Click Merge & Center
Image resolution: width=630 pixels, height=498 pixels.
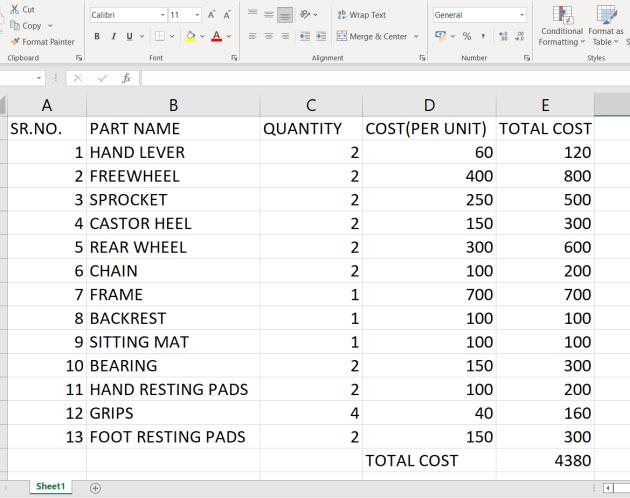pos(372,37)
